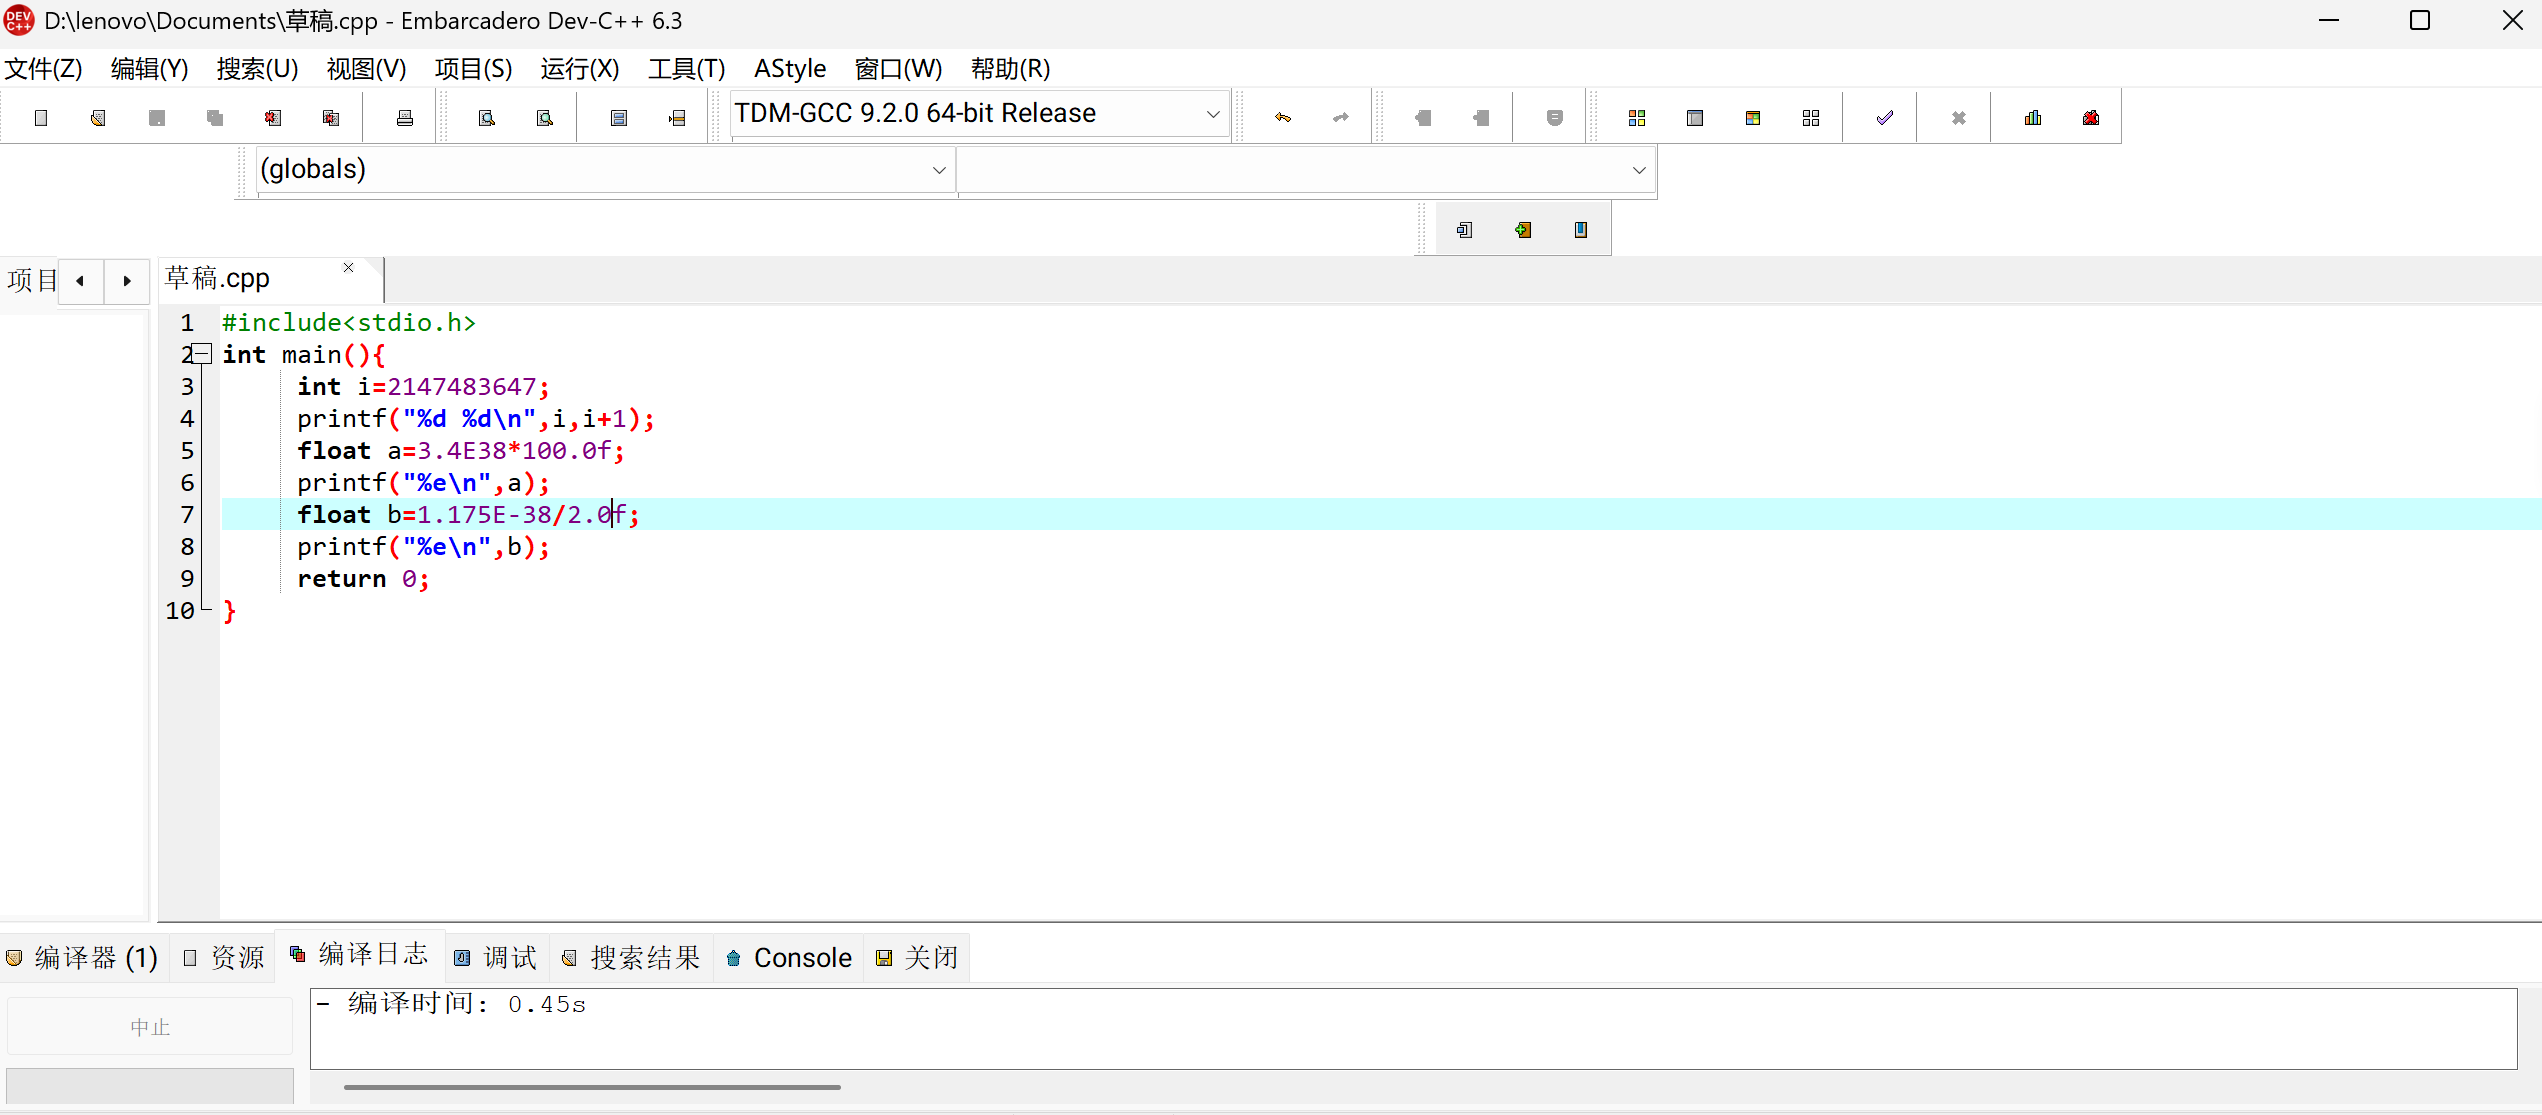
Task: Expand the (globals) scope dropdown
Action: 938,170
